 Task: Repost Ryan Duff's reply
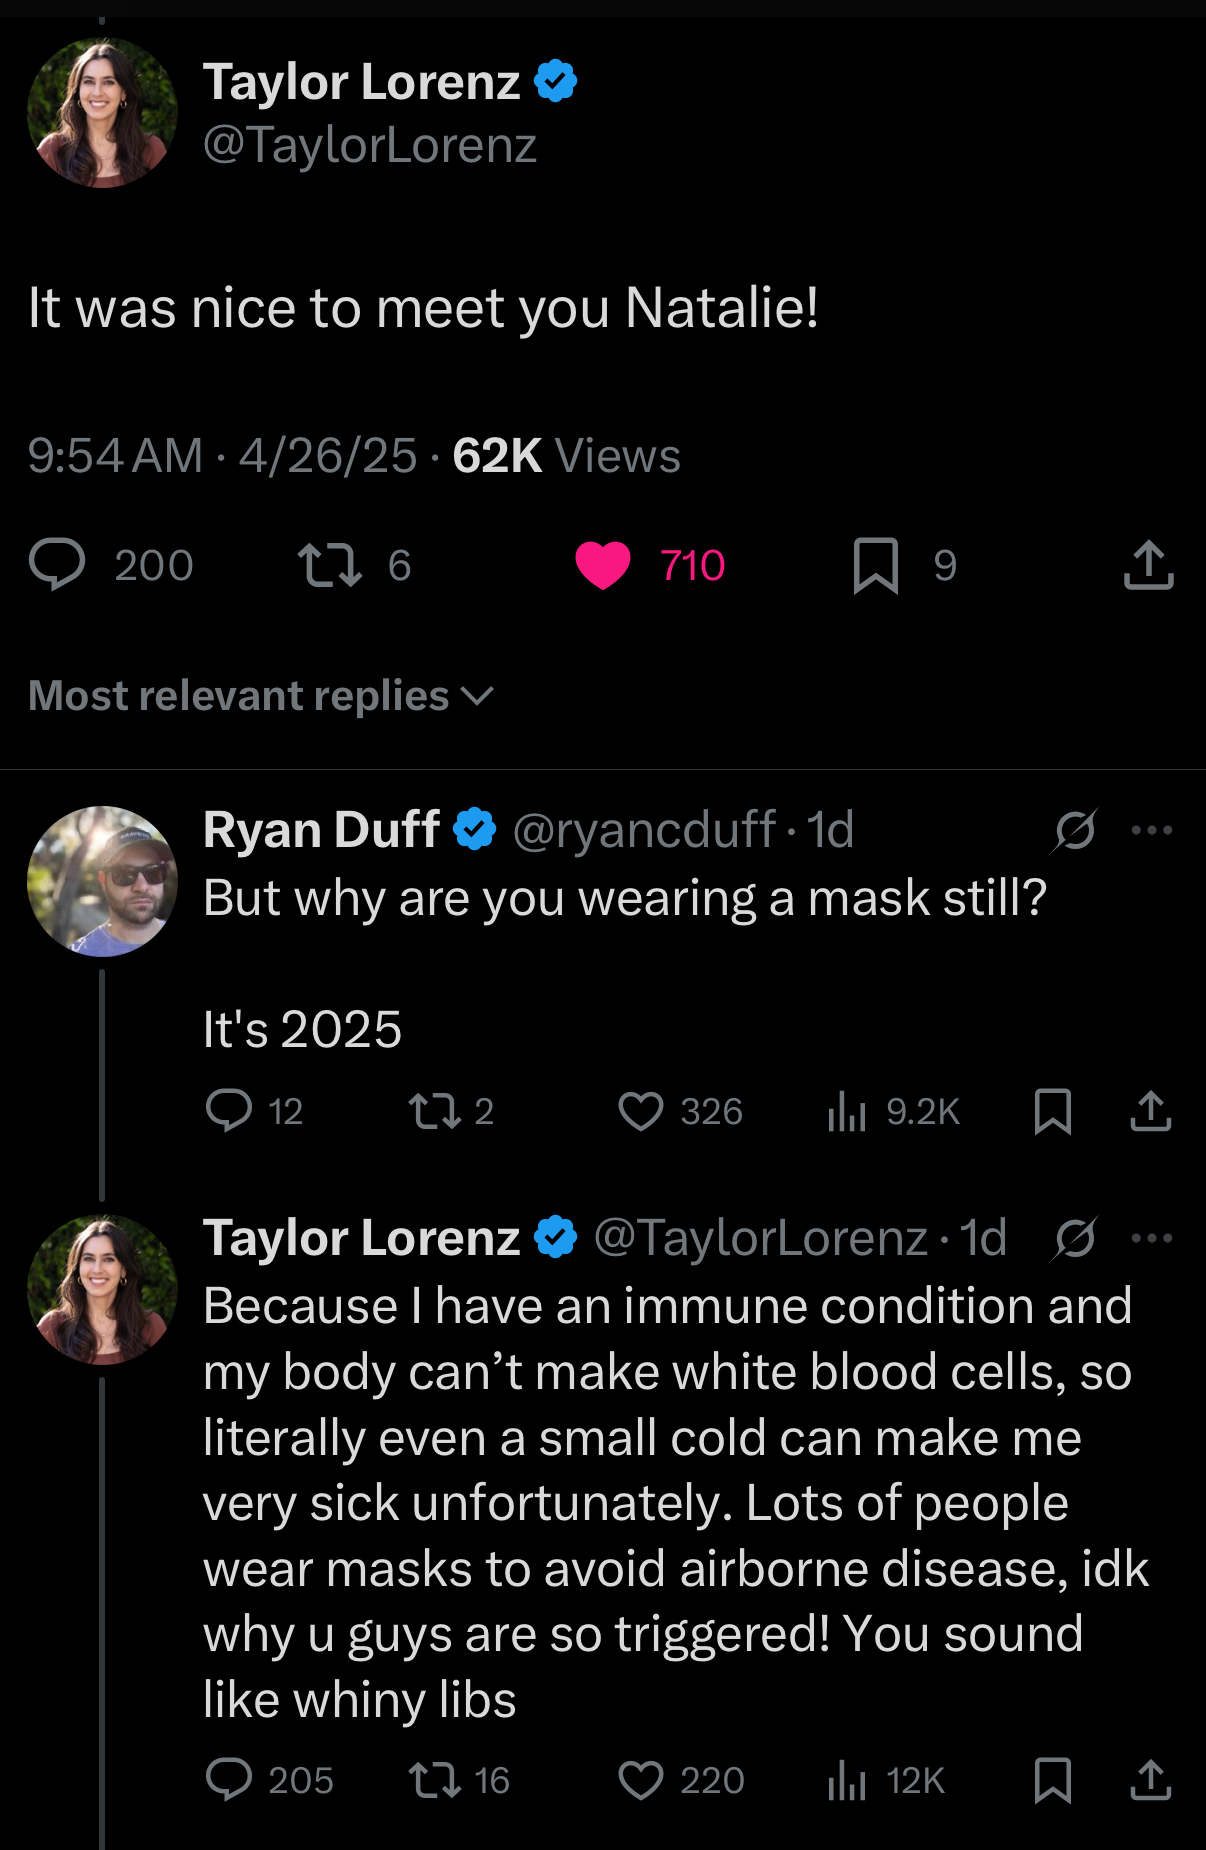point(434,1111)
